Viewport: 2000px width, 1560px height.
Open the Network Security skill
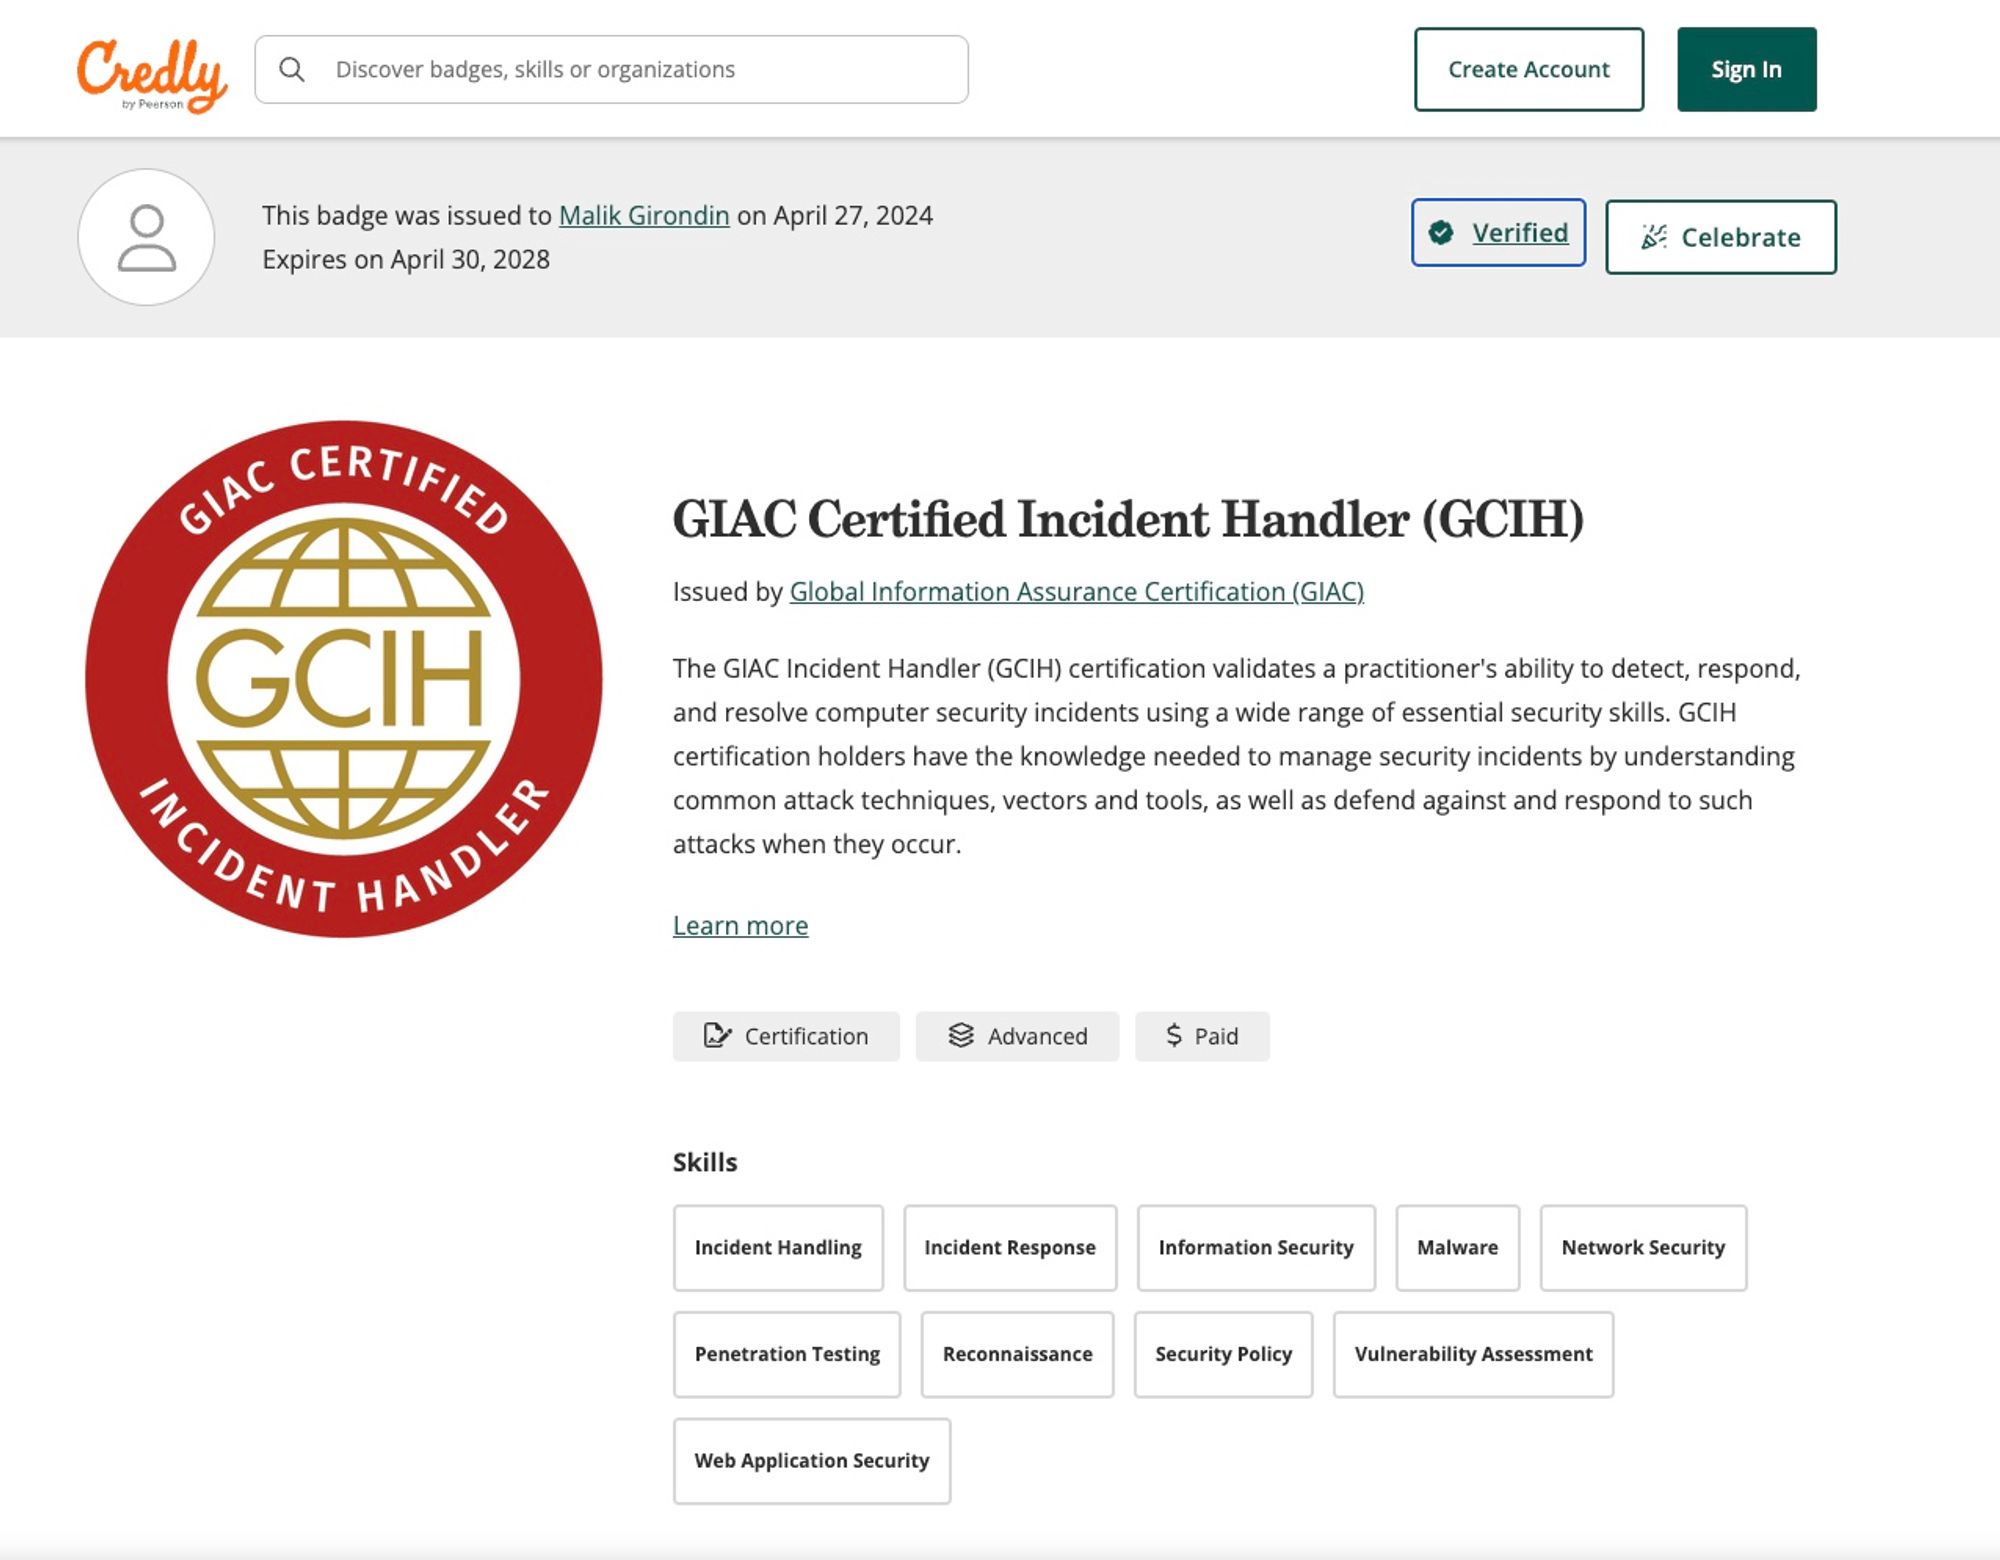(1643, 1247)
